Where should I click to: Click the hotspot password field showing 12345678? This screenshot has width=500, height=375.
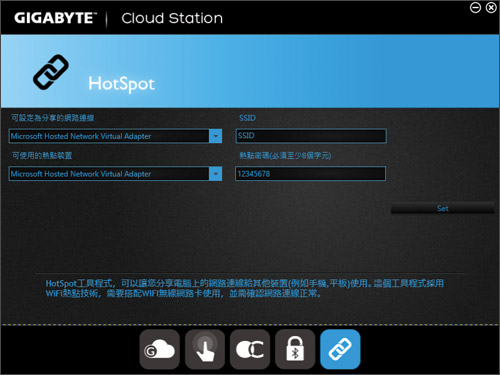(x=310, y=174)
